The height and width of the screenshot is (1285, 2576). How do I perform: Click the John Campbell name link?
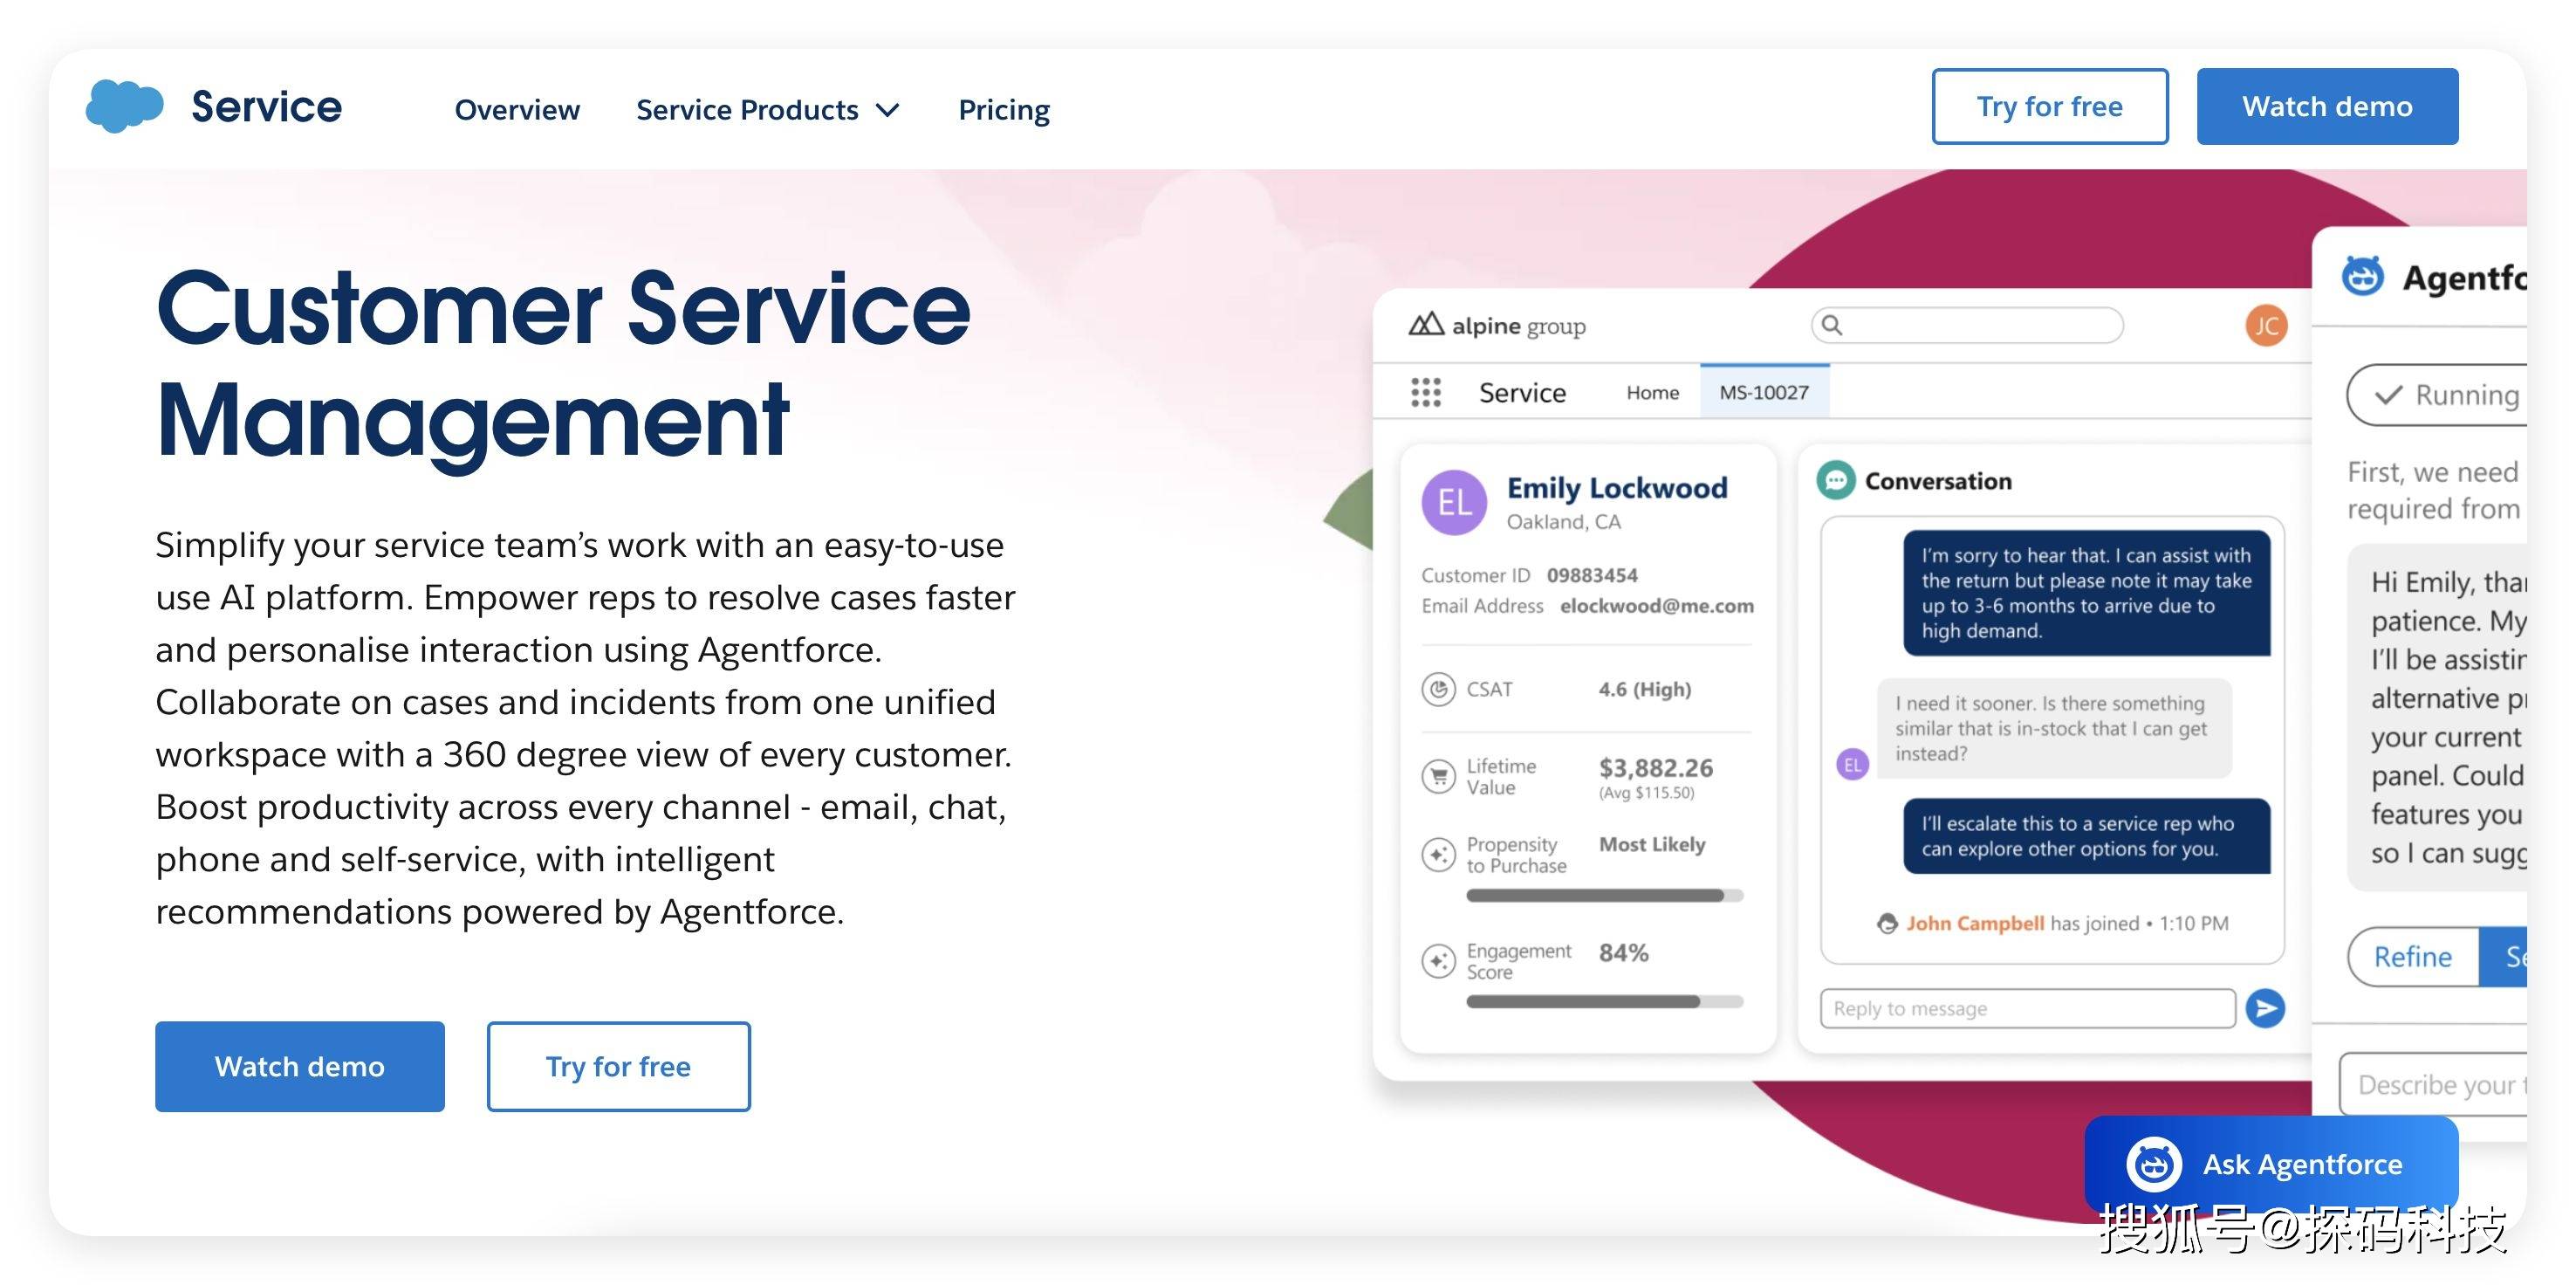(x=1974, y=923)
